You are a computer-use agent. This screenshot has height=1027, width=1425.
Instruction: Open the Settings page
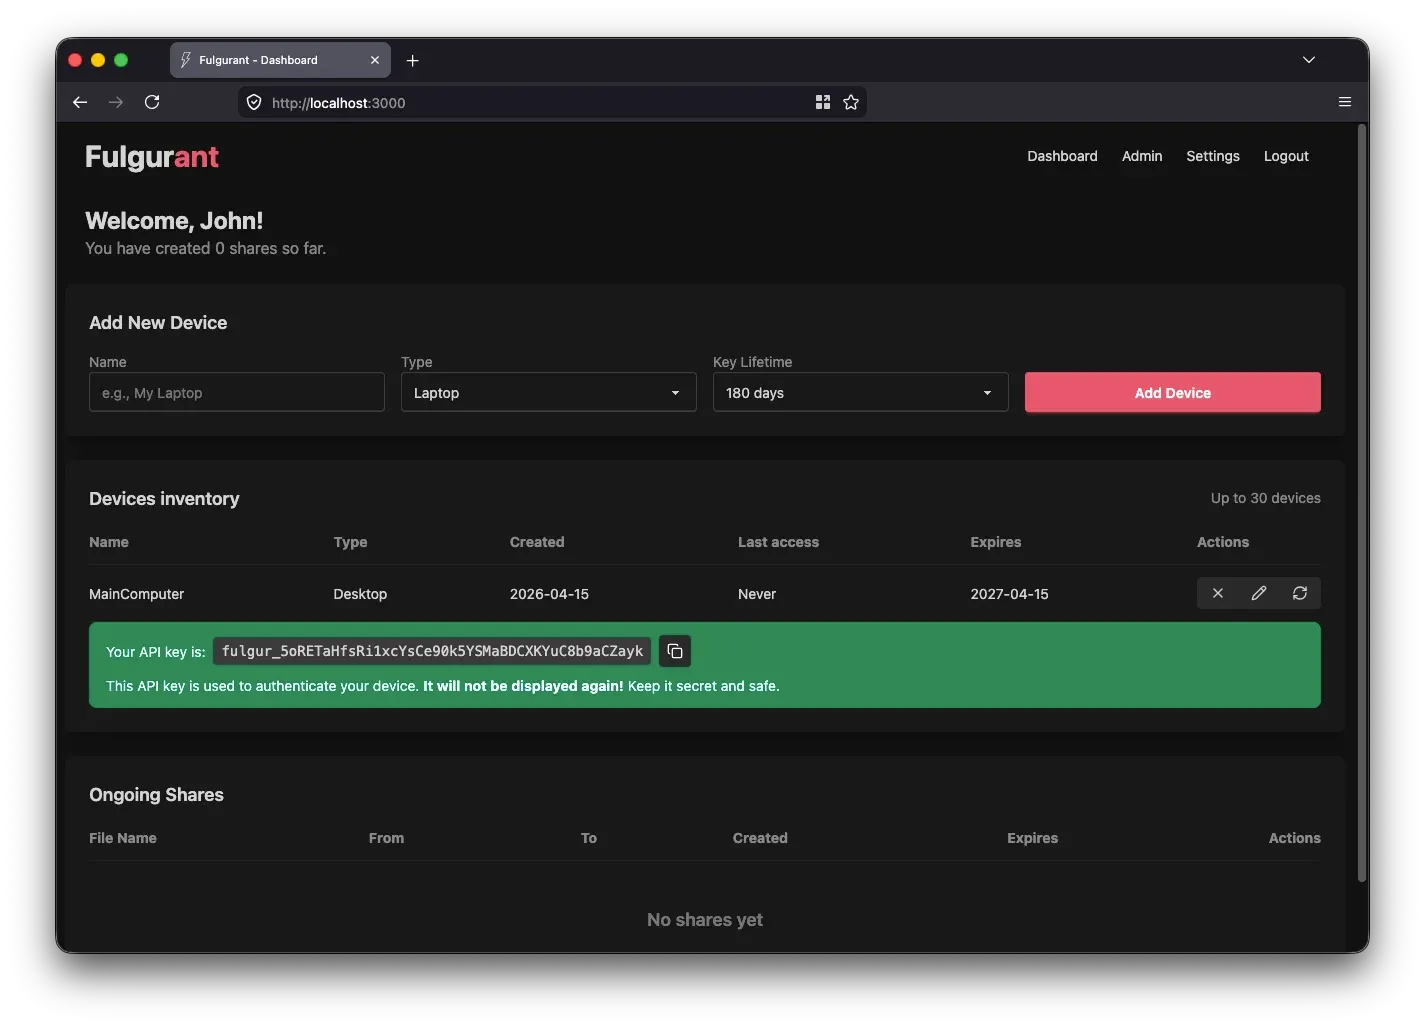click(x=1212, y=156)
